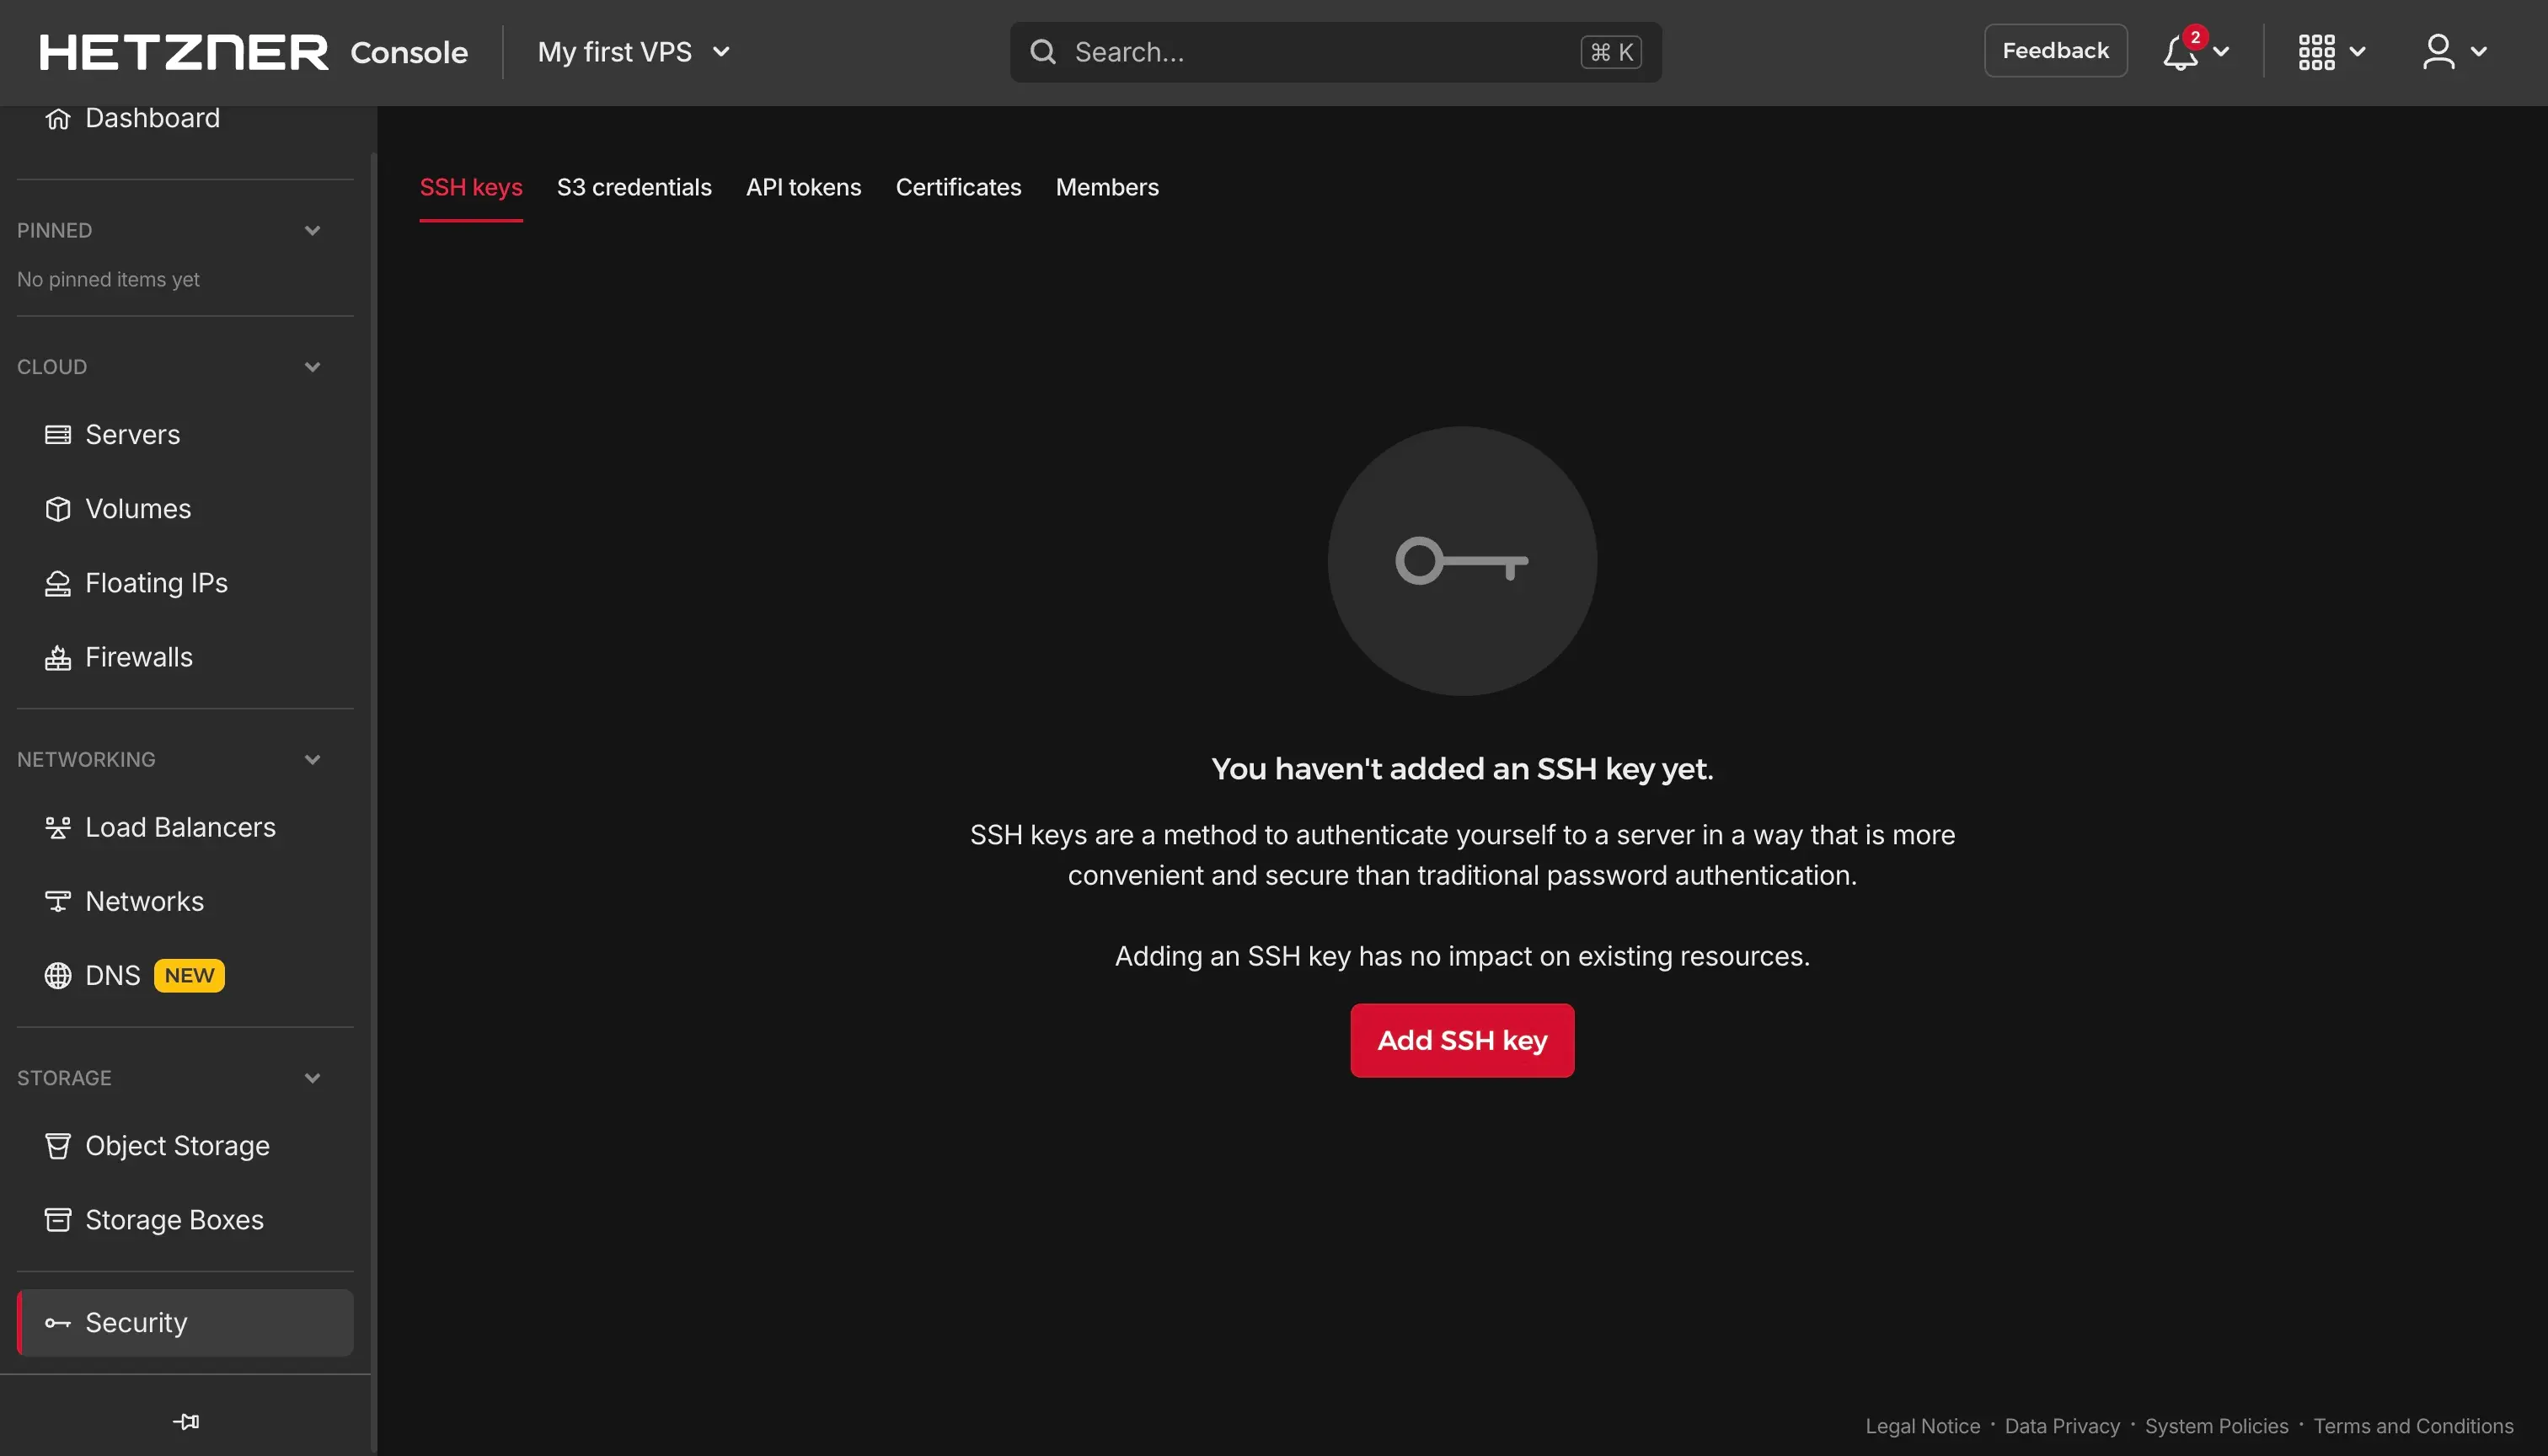The height and width of the screenshot is (1456, 2548).
Task: Click the Add SSH key button
Action: point(1461,1040)
